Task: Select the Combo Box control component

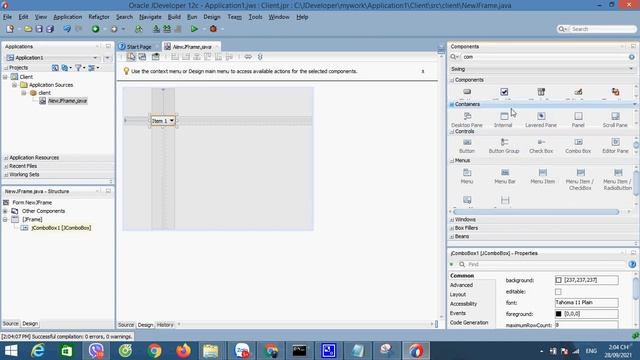Action: (578, 146)
